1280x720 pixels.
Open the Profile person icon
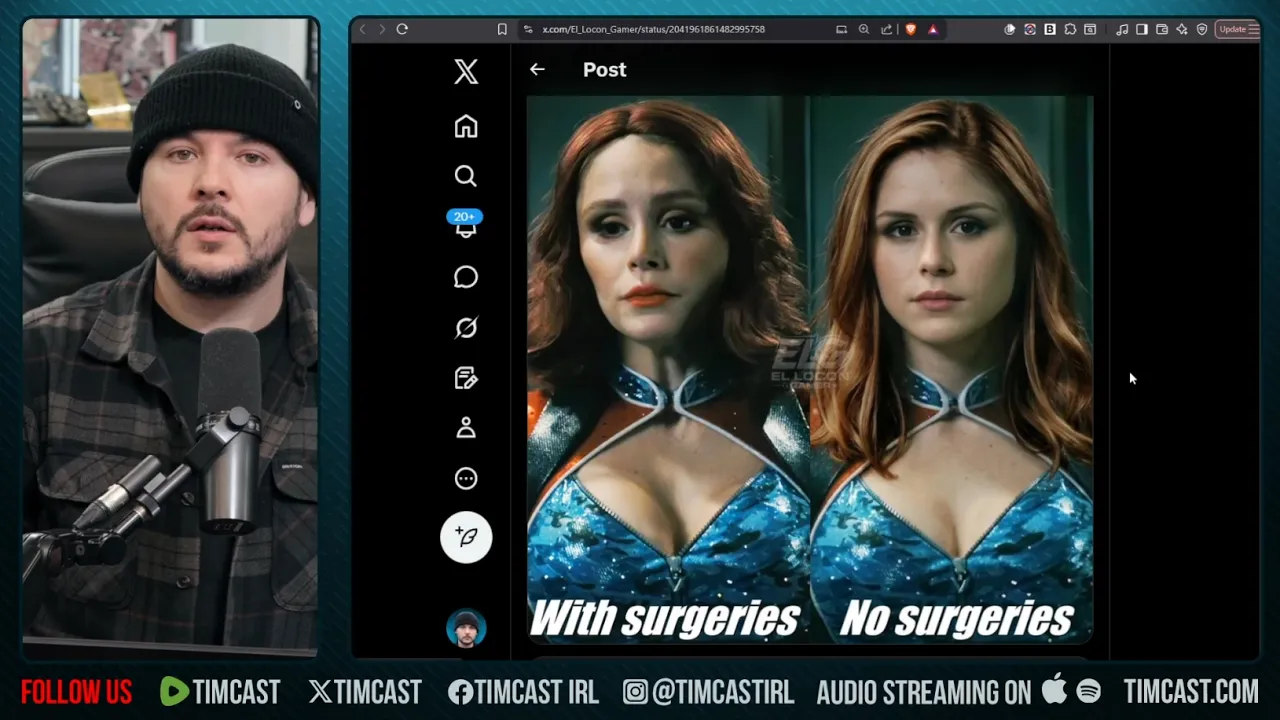(466, 428)
